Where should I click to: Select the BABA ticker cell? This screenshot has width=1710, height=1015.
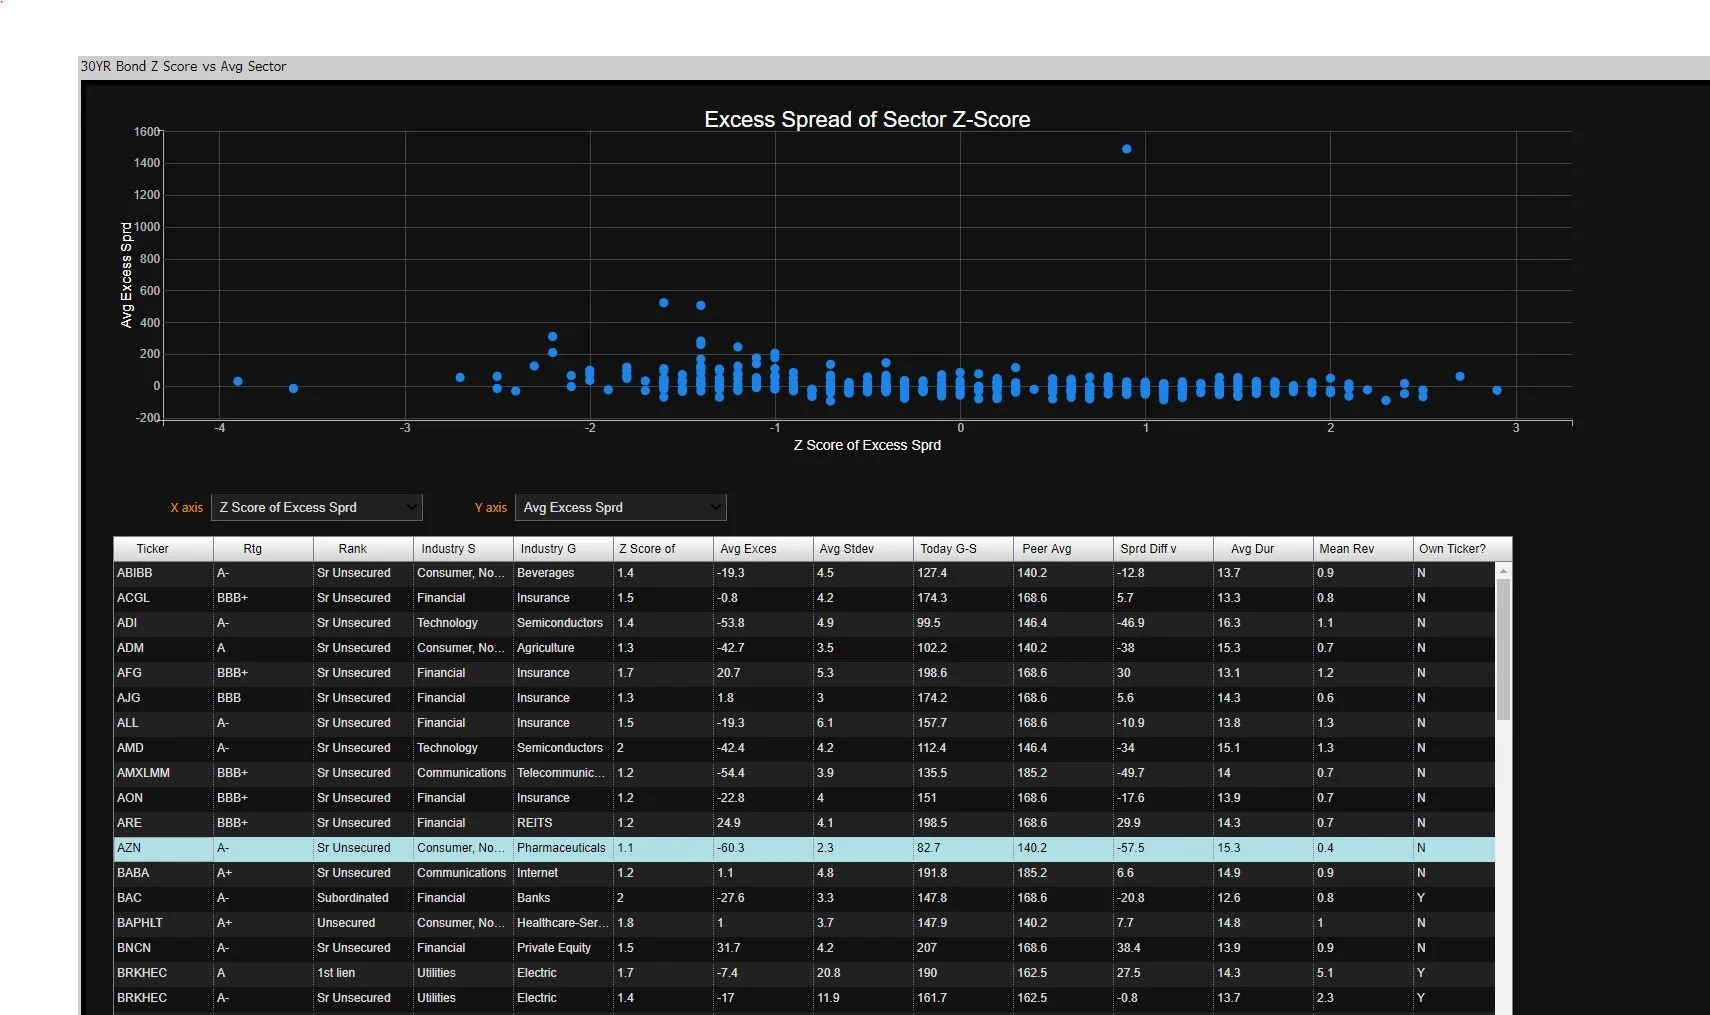click(163, 873)
